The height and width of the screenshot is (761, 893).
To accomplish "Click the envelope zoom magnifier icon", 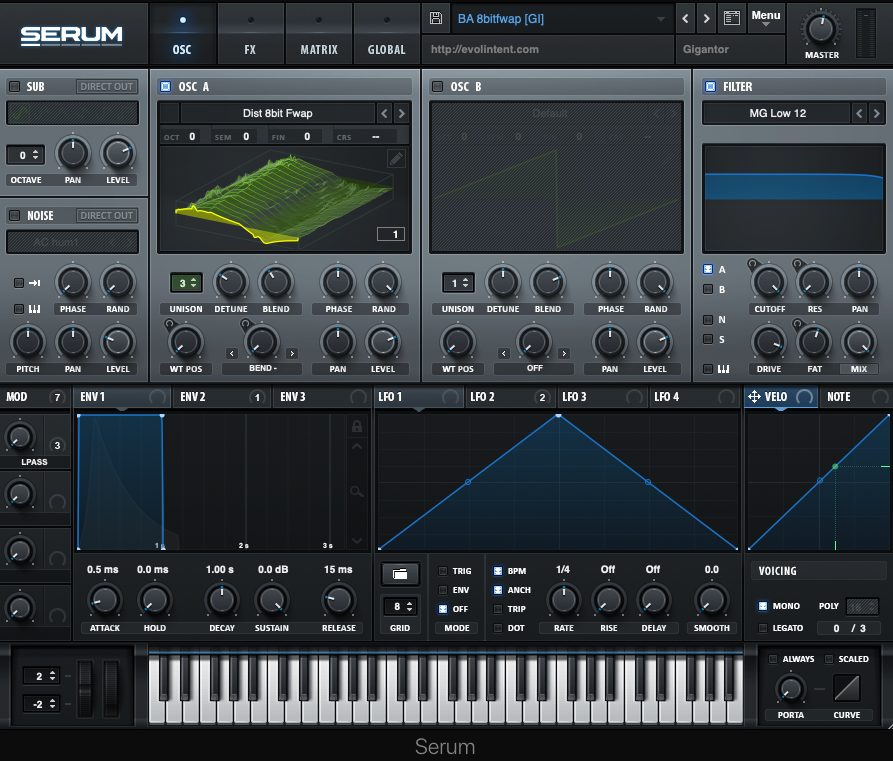I will click(357, 491).
